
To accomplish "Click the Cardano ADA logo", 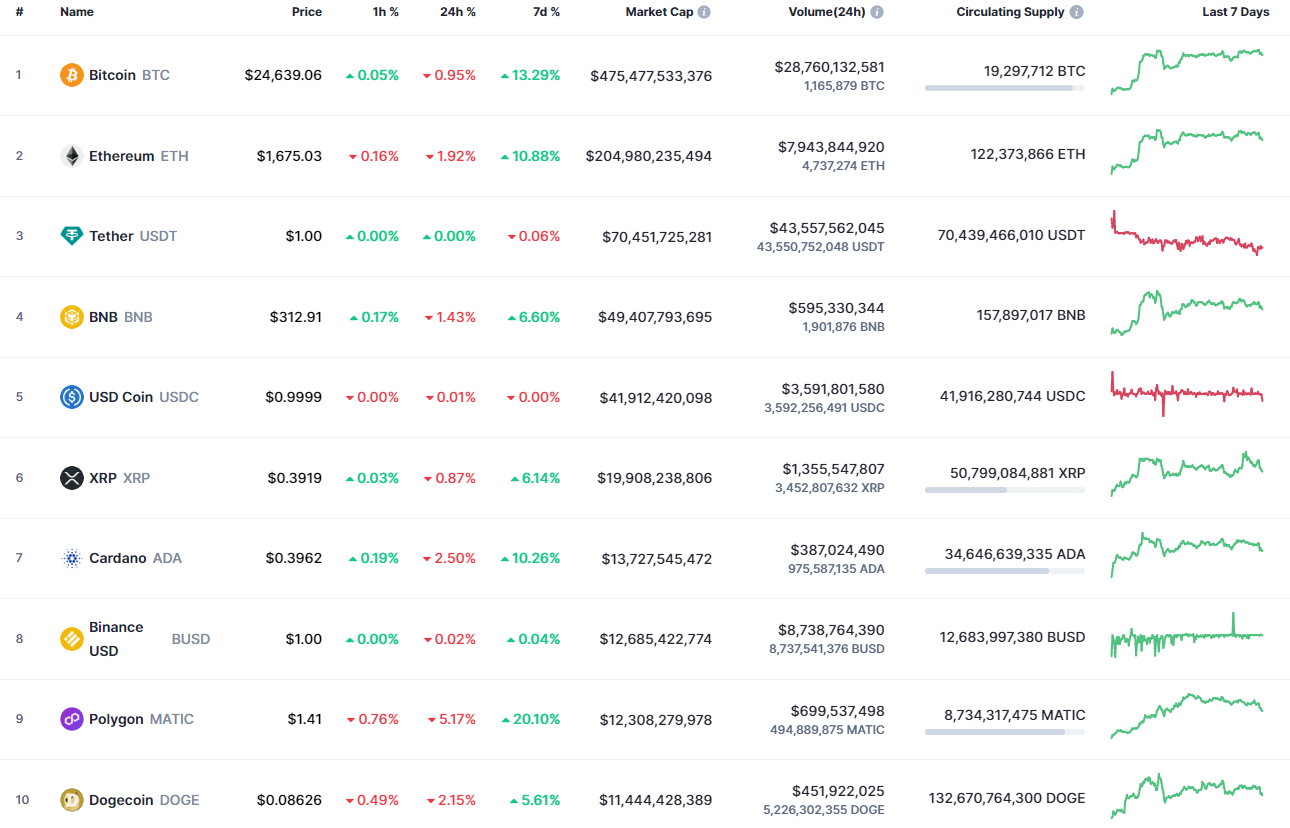I will [70, 558].
